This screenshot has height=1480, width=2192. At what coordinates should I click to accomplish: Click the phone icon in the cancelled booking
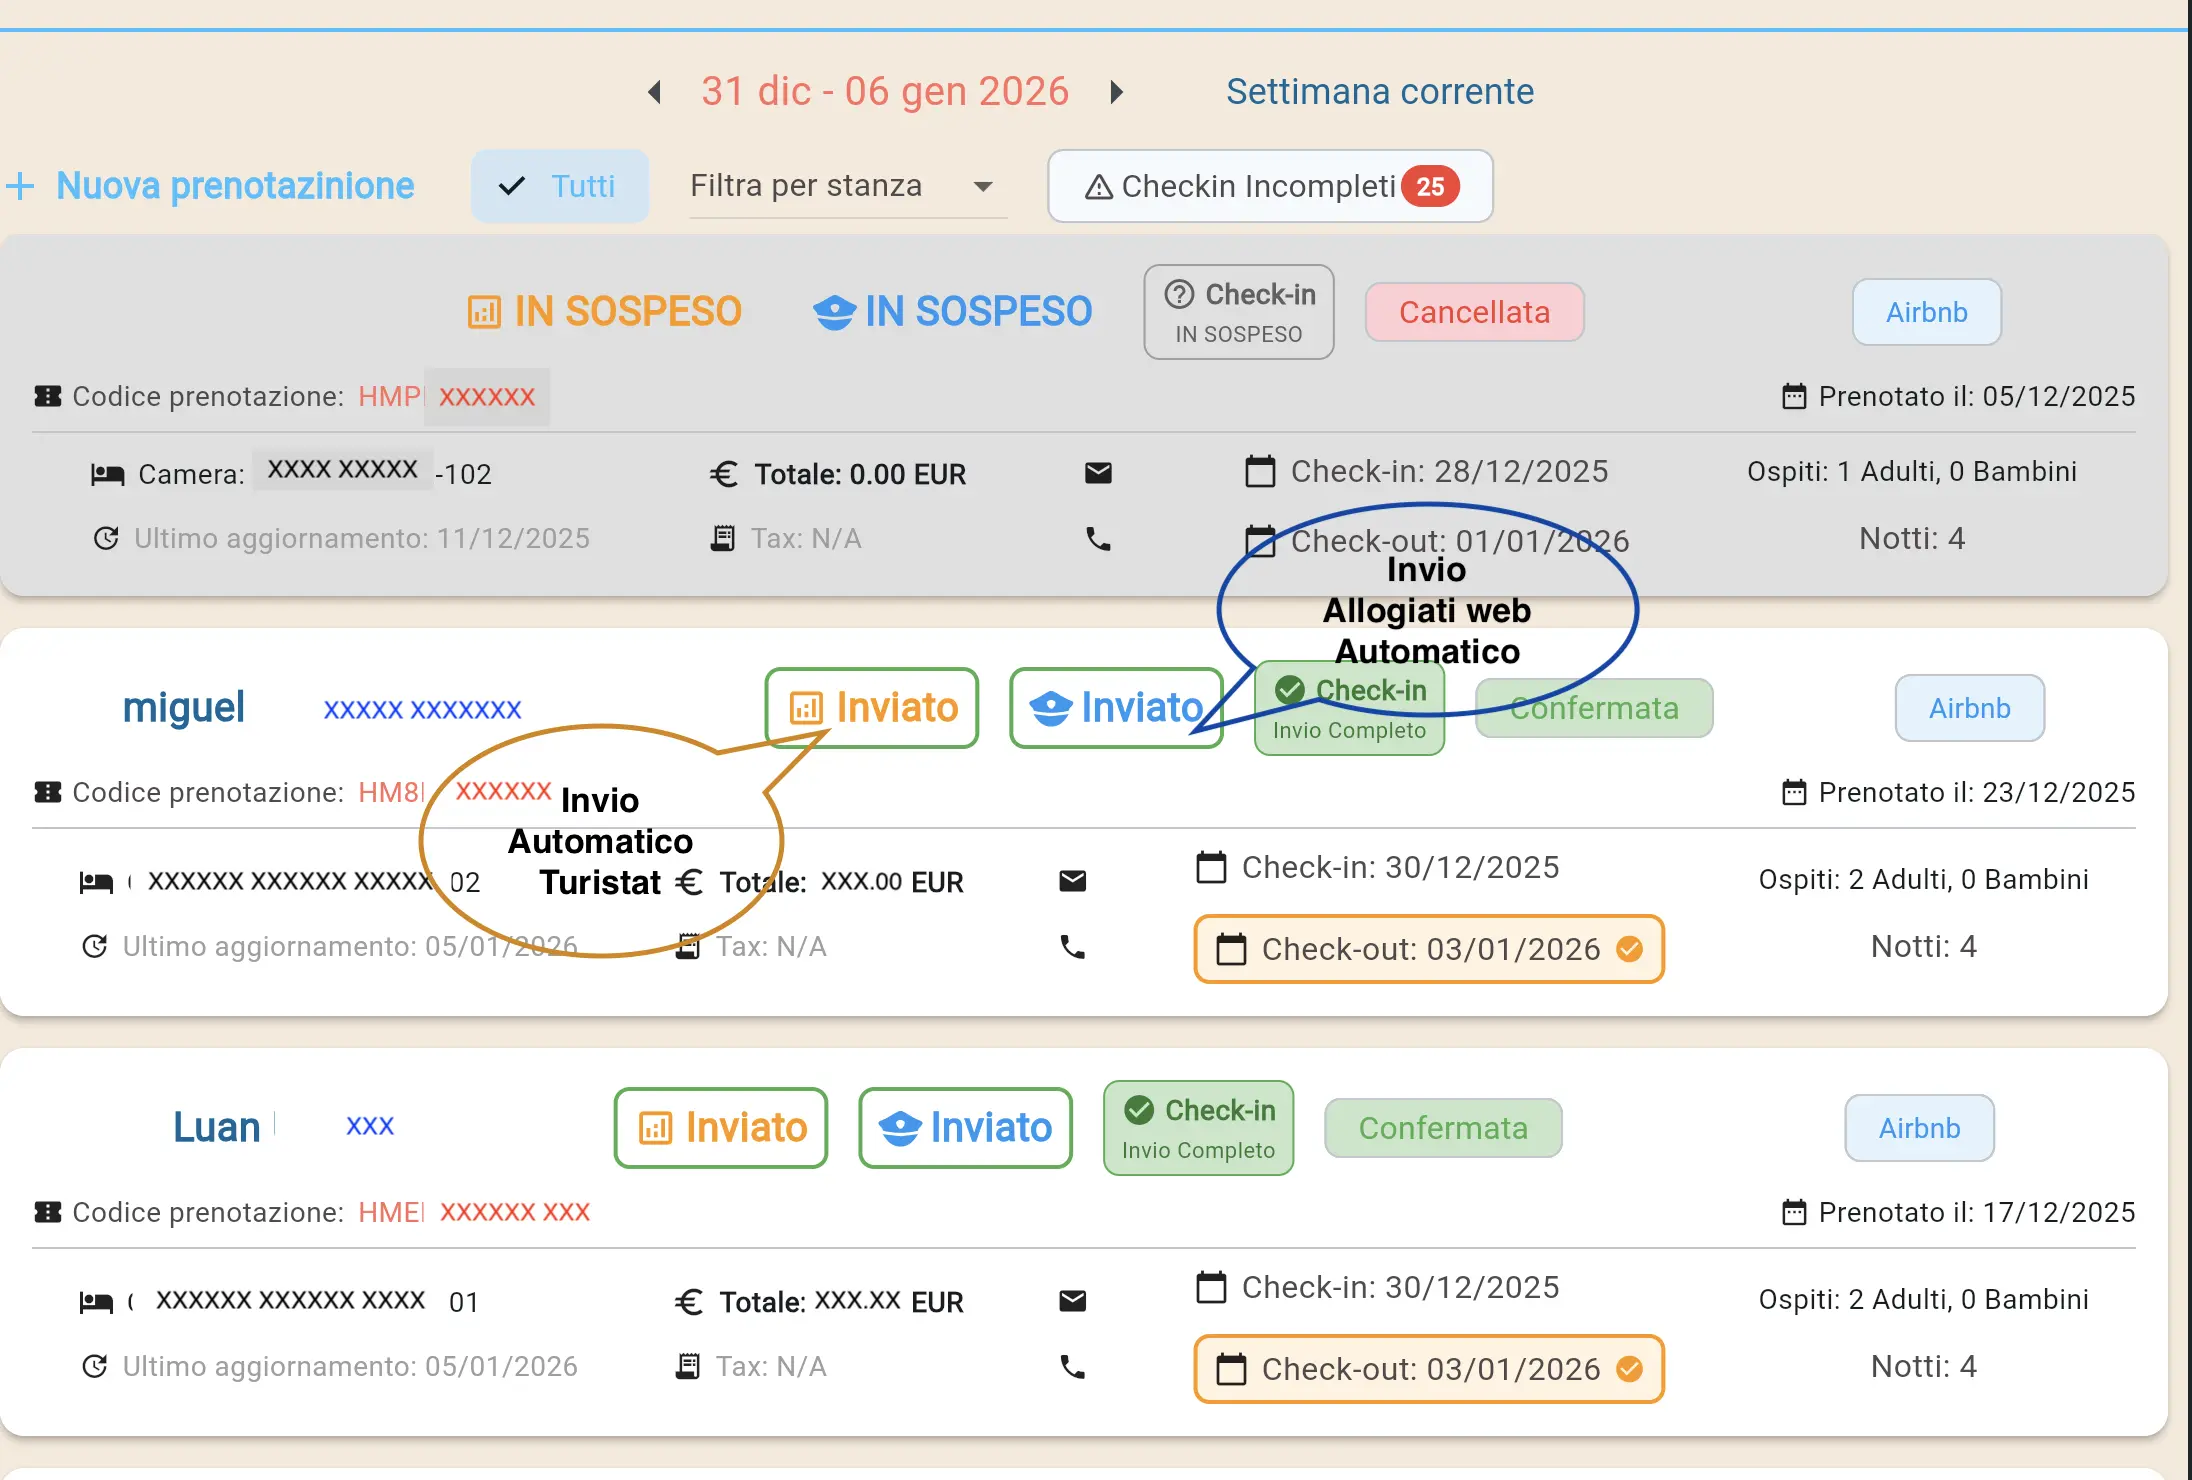click(x=1098, y=540)
